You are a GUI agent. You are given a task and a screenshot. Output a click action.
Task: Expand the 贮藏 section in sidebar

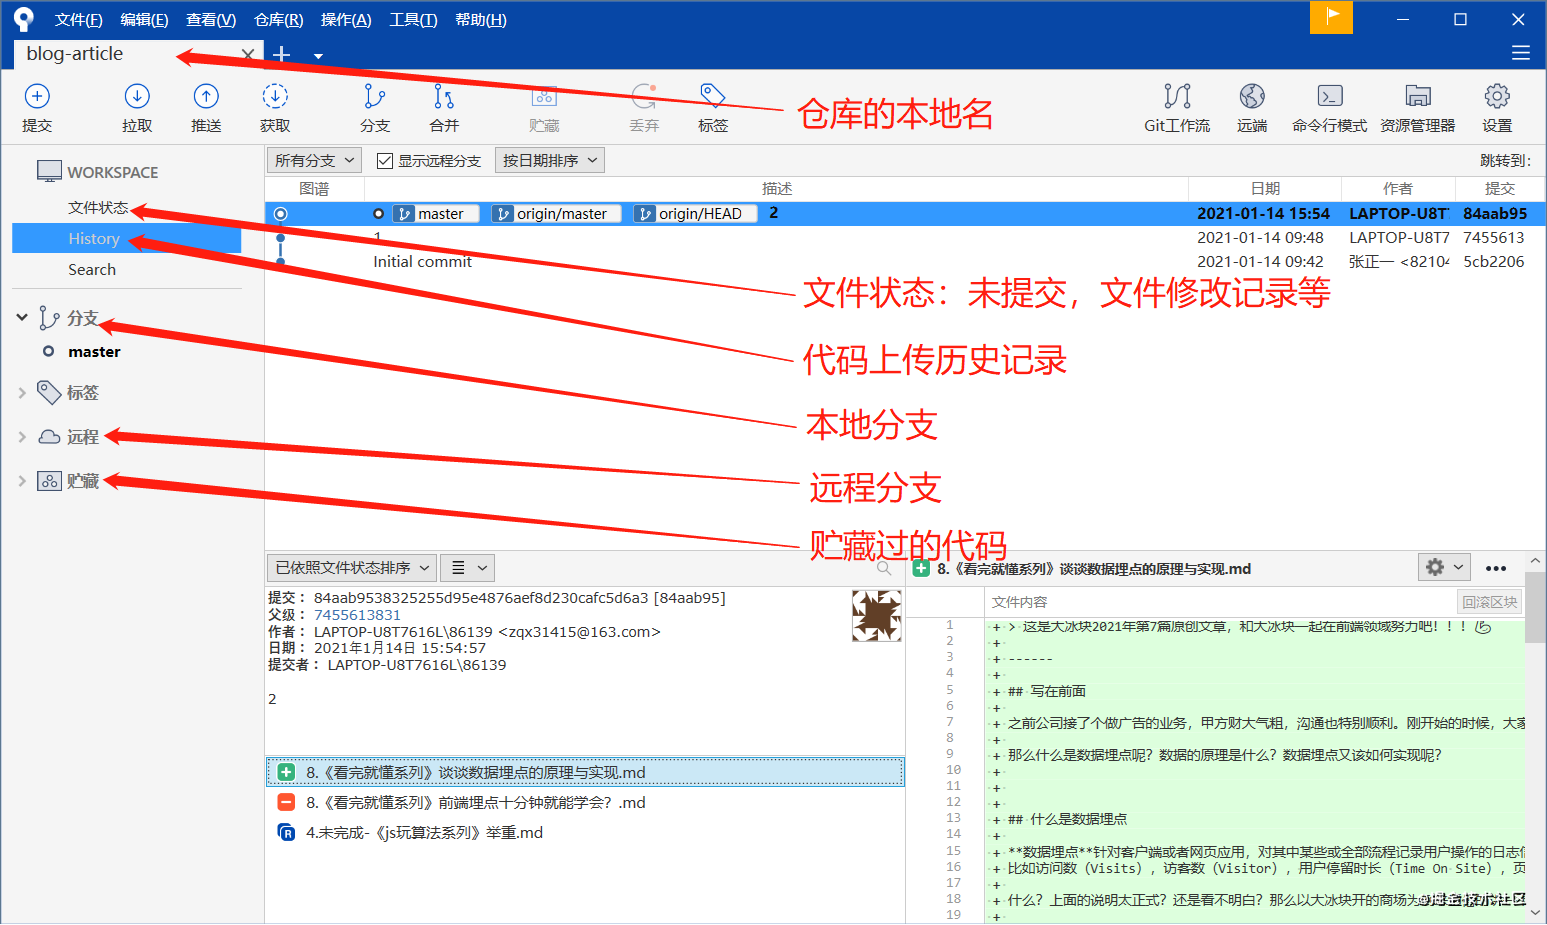click(x=22, y=481)
